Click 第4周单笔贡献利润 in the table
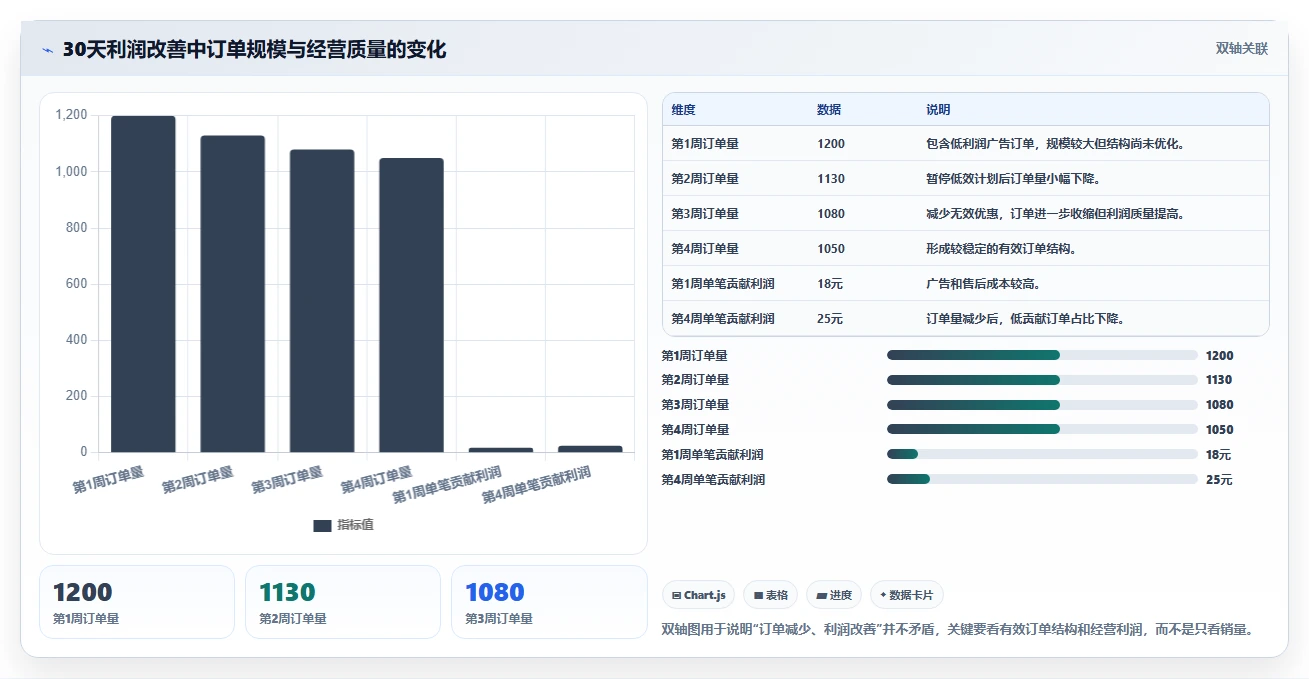1309x679 pixels. click(723, 319)
